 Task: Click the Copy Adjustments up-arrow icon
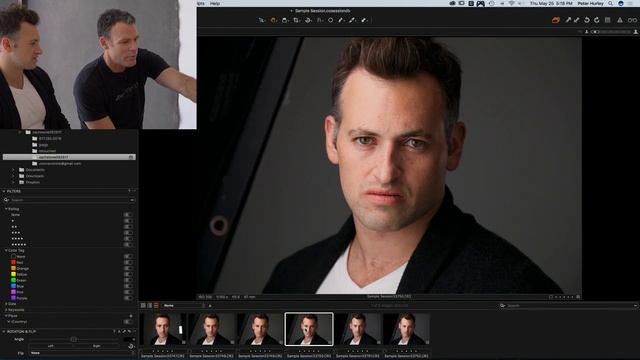coord(568,20)
